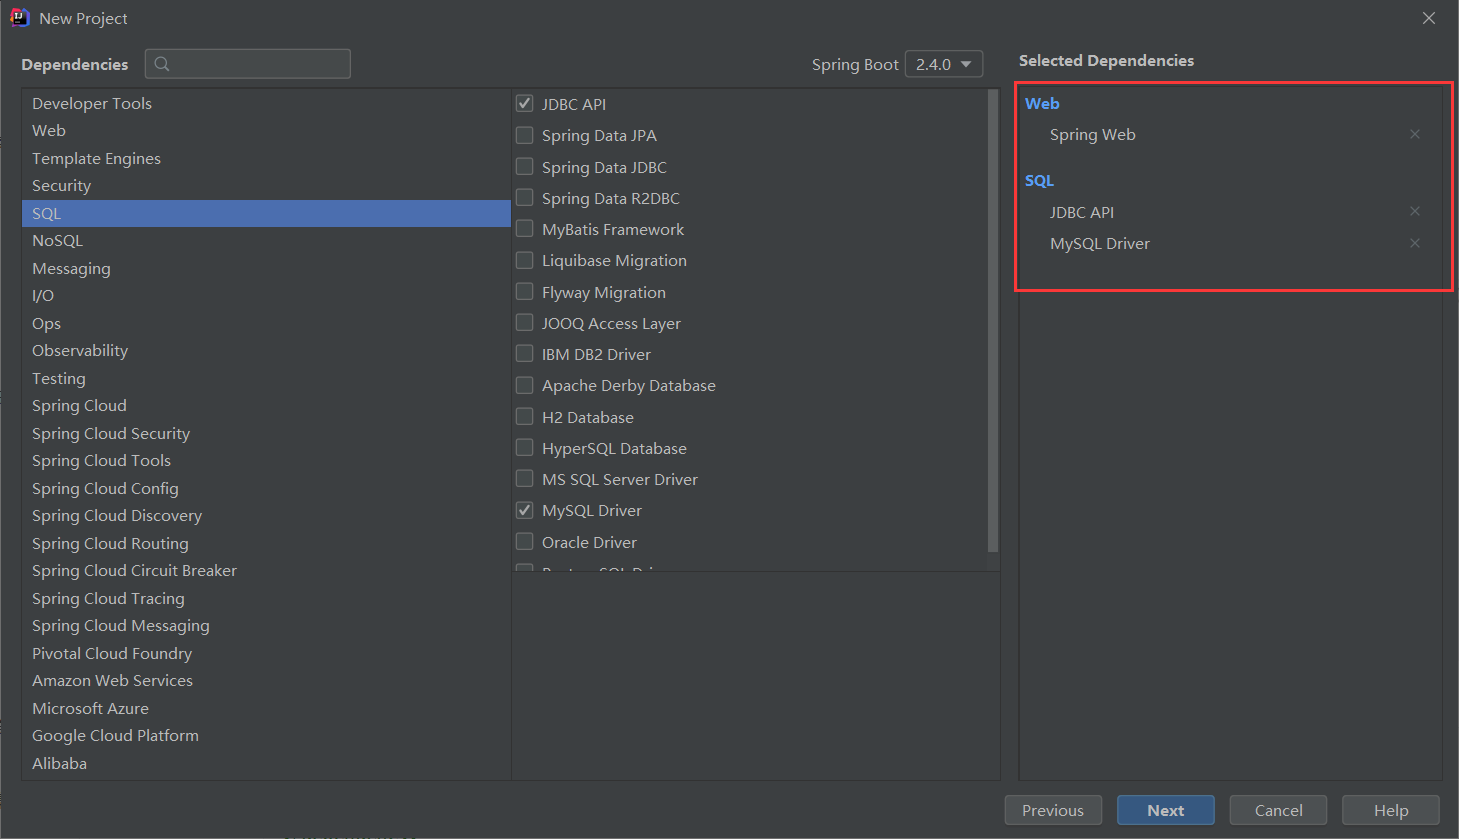This screenshot has height=839, width=1459.
Task: Choose Spring Cloud Messaging category
Action: point(266,626)
